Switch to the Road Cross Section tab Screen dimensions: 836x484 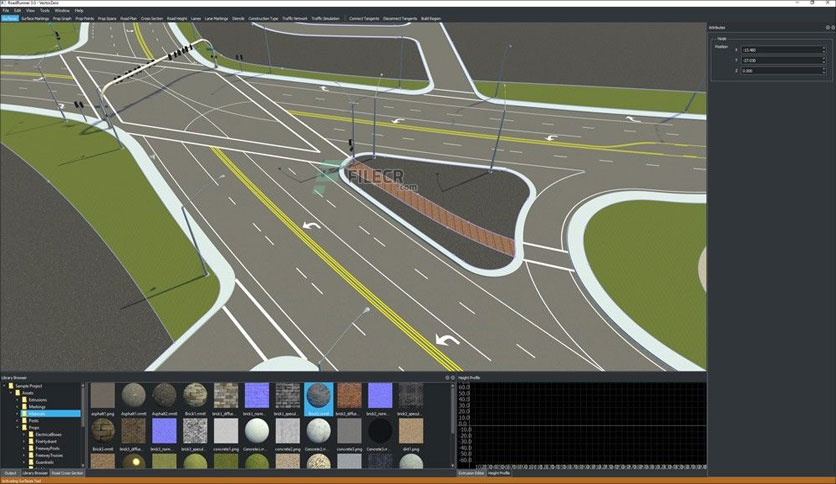pyautogui.click(x=67, y=473)
